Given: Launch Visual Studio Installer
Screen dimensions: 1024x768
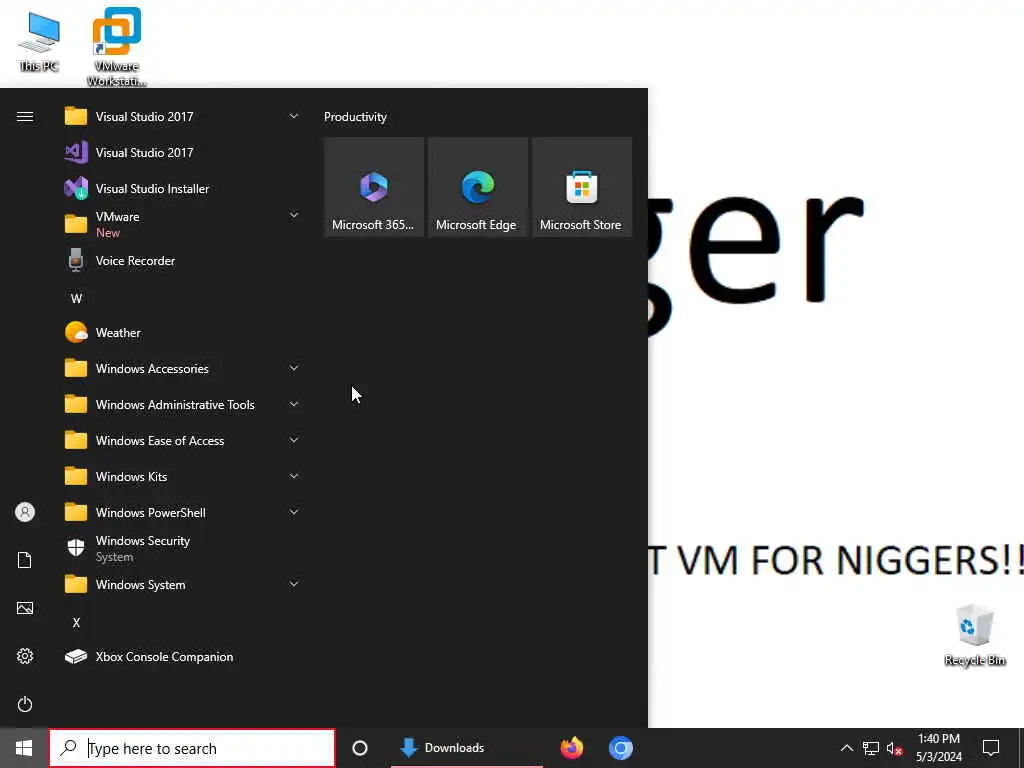Looking at the screenshot, I should 181,189.
